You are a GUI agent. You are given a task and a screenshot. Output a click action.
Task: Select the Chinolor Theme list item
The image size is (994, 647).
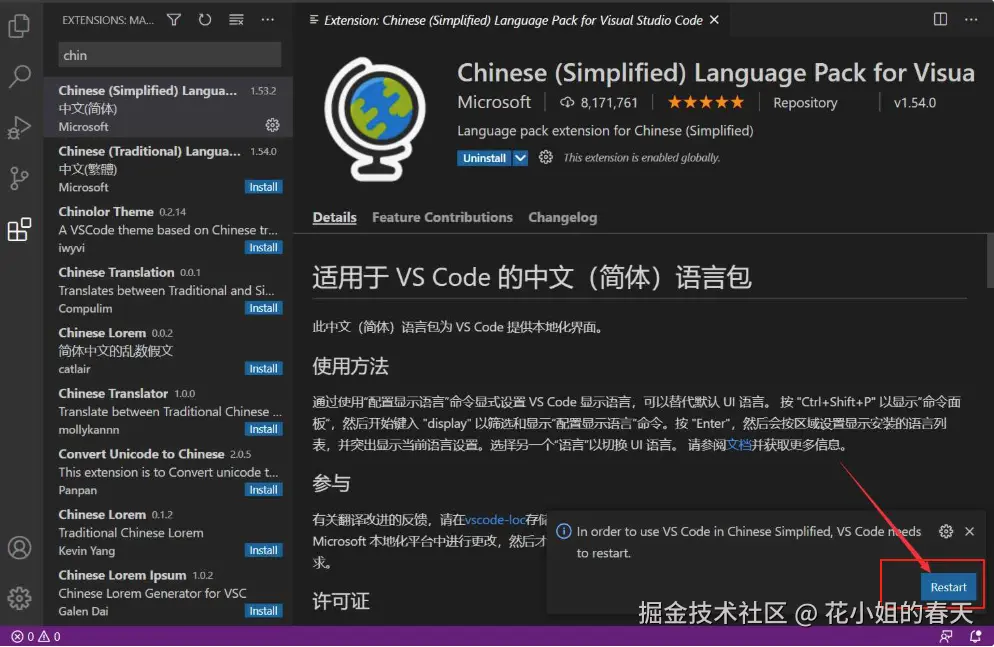(168, 229)
